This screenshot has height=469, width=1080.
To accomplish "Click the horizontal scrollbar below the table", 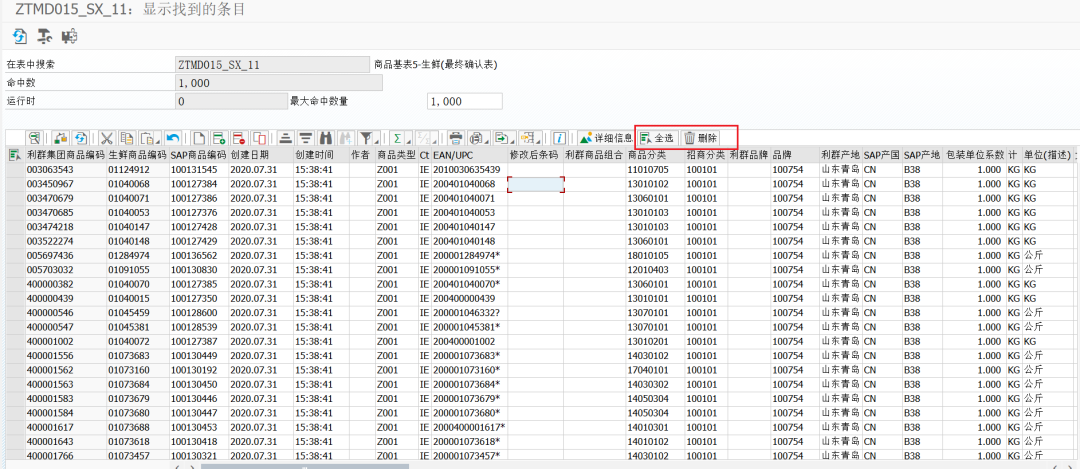I will (303, 466).
